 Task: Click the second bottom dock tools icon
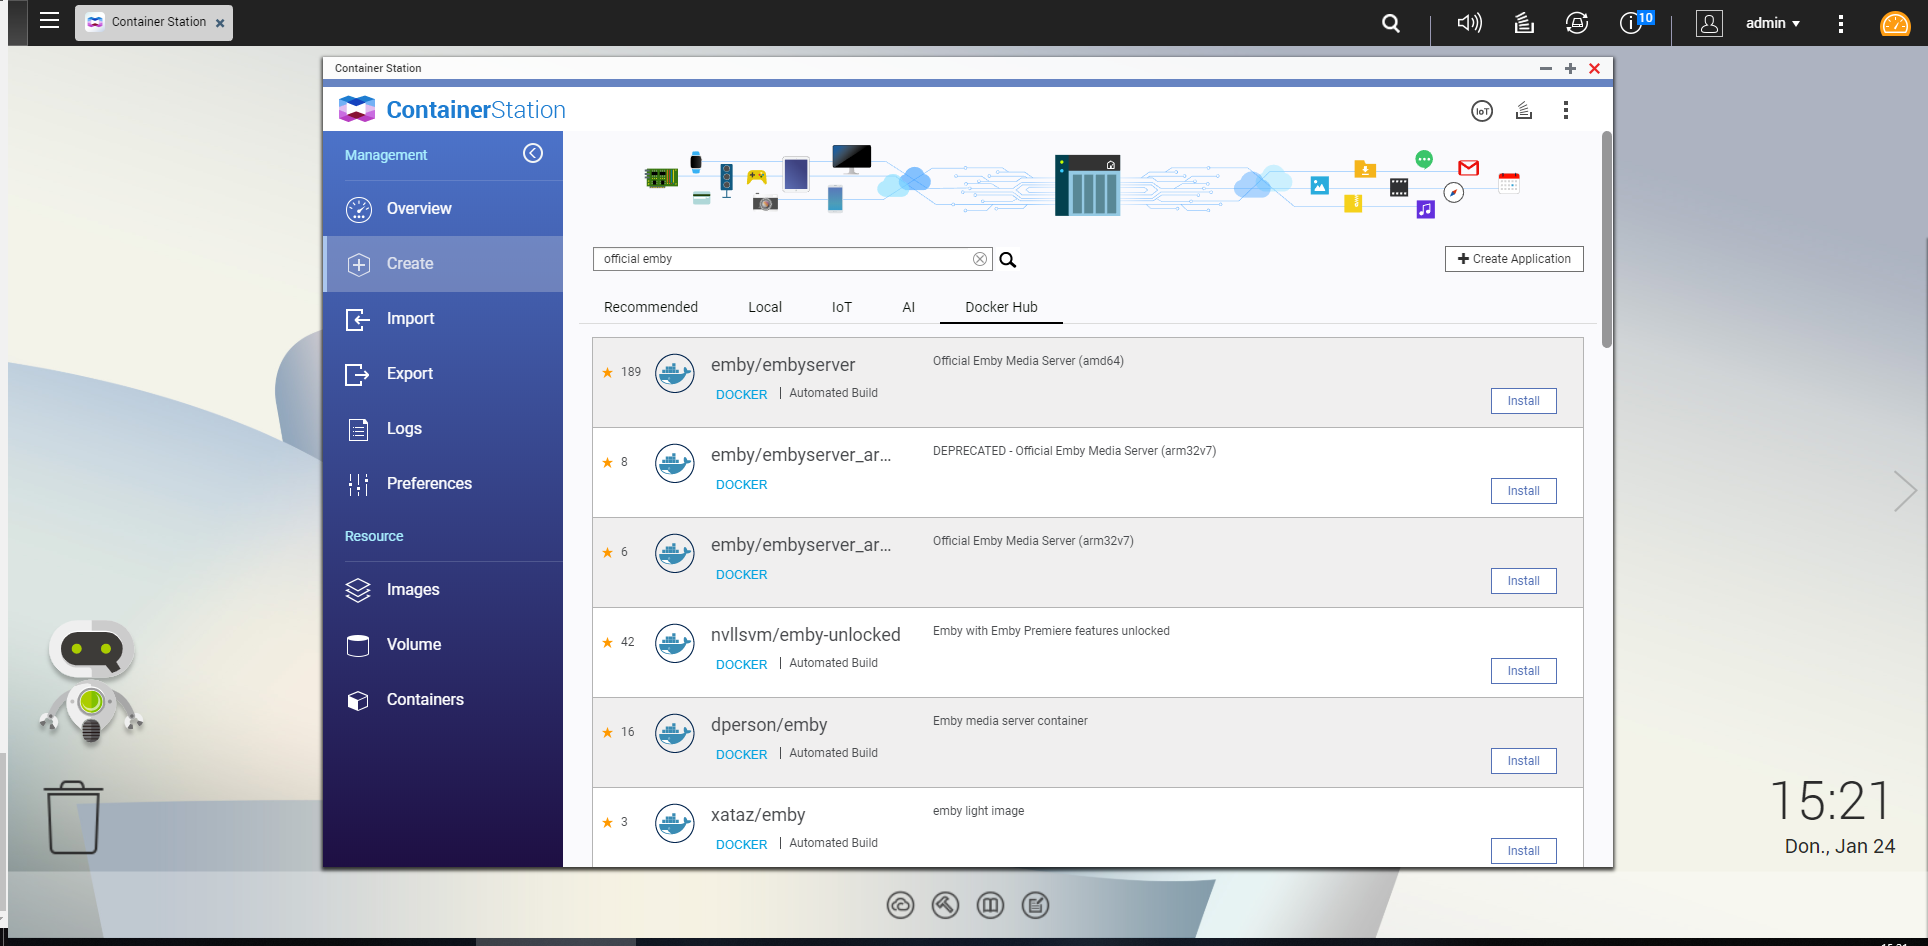[x=945, y=906]
